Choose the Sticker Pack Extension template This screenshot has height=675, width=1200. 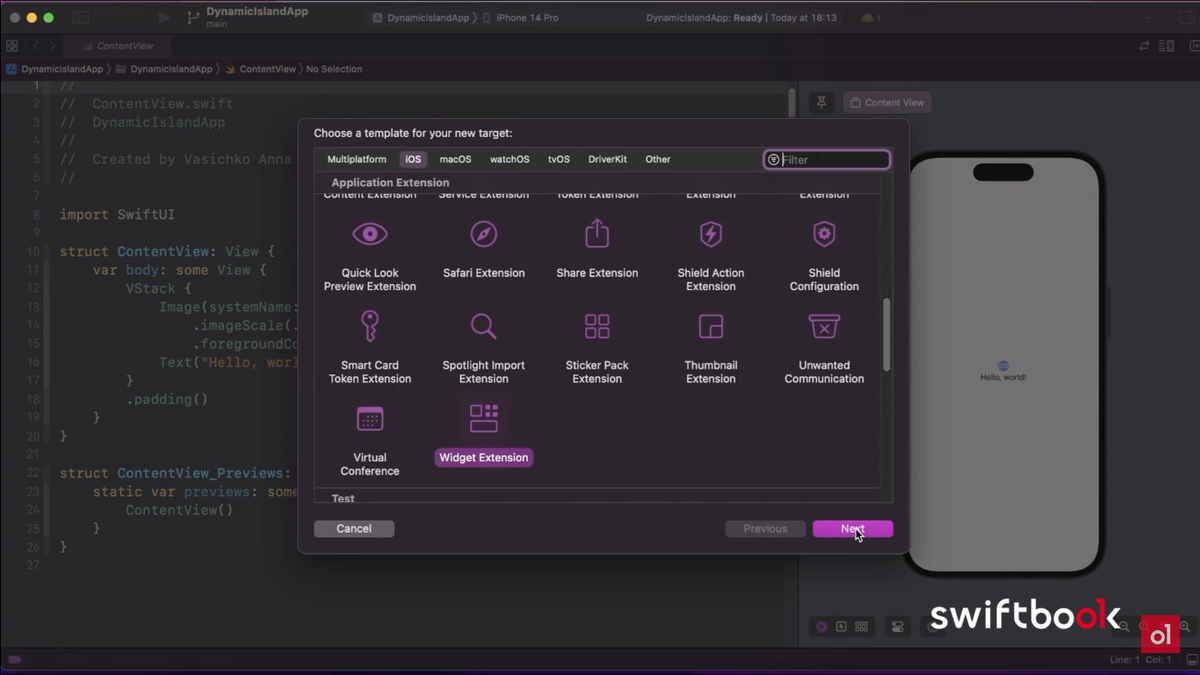tap(597, 347)
